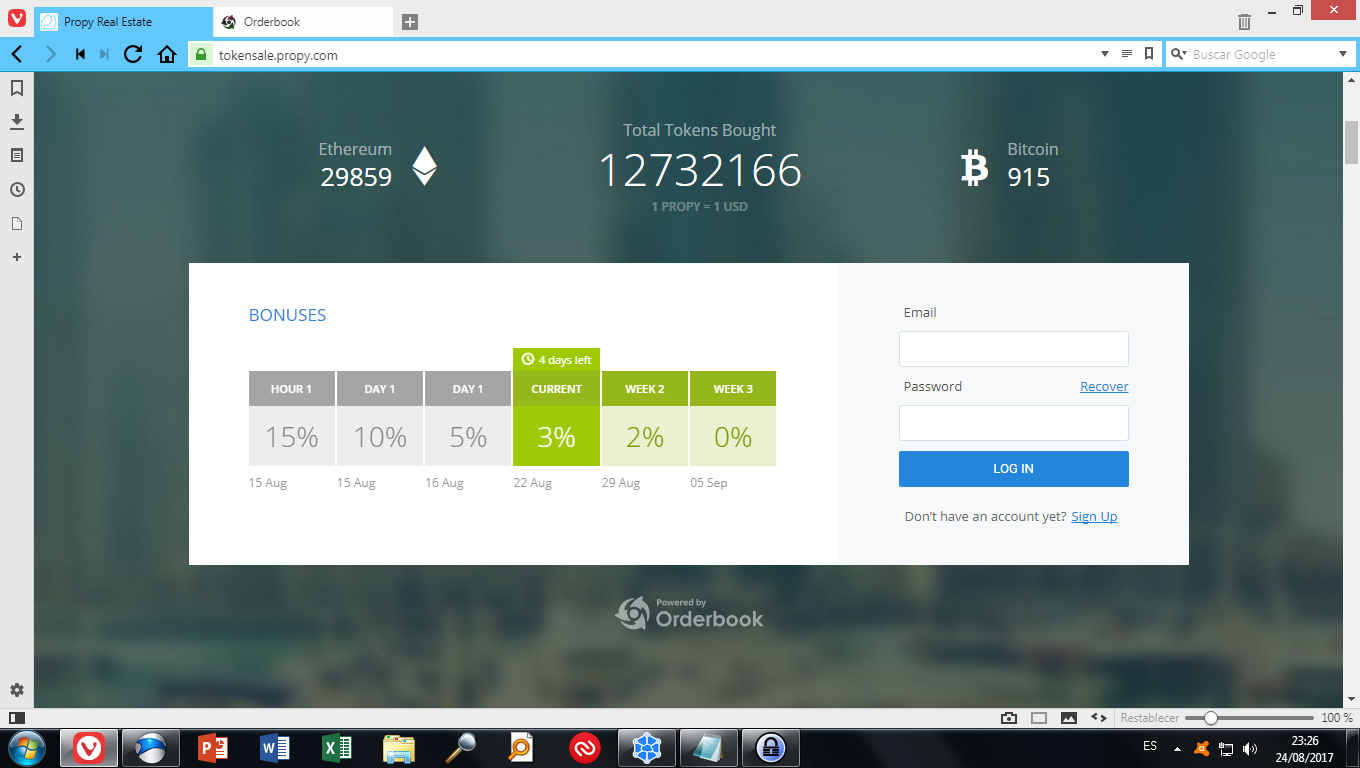
Task: Reload the current page
Action: [x=133, y=54]
